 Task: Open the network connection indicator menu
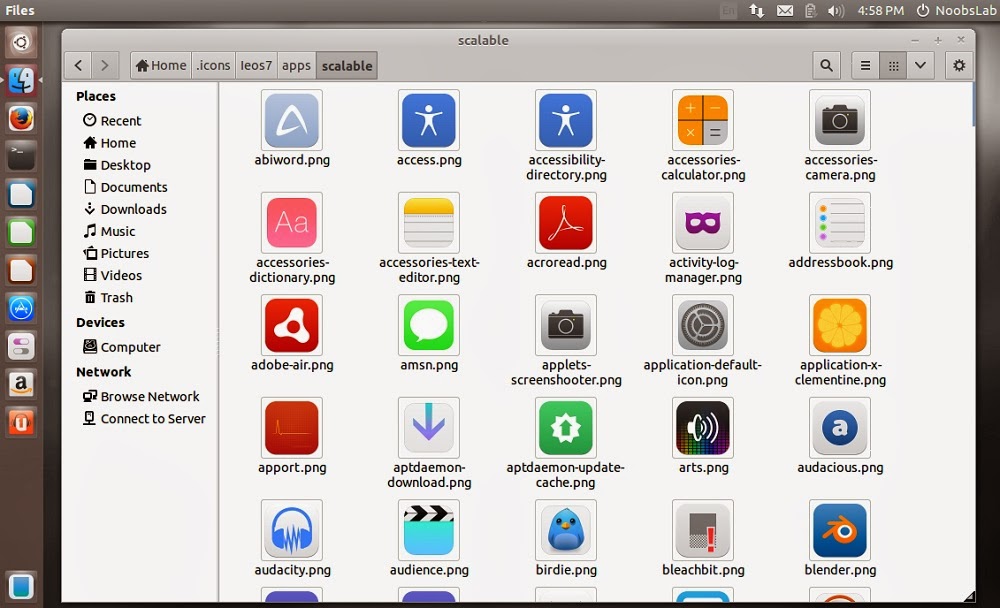(756, 10)
